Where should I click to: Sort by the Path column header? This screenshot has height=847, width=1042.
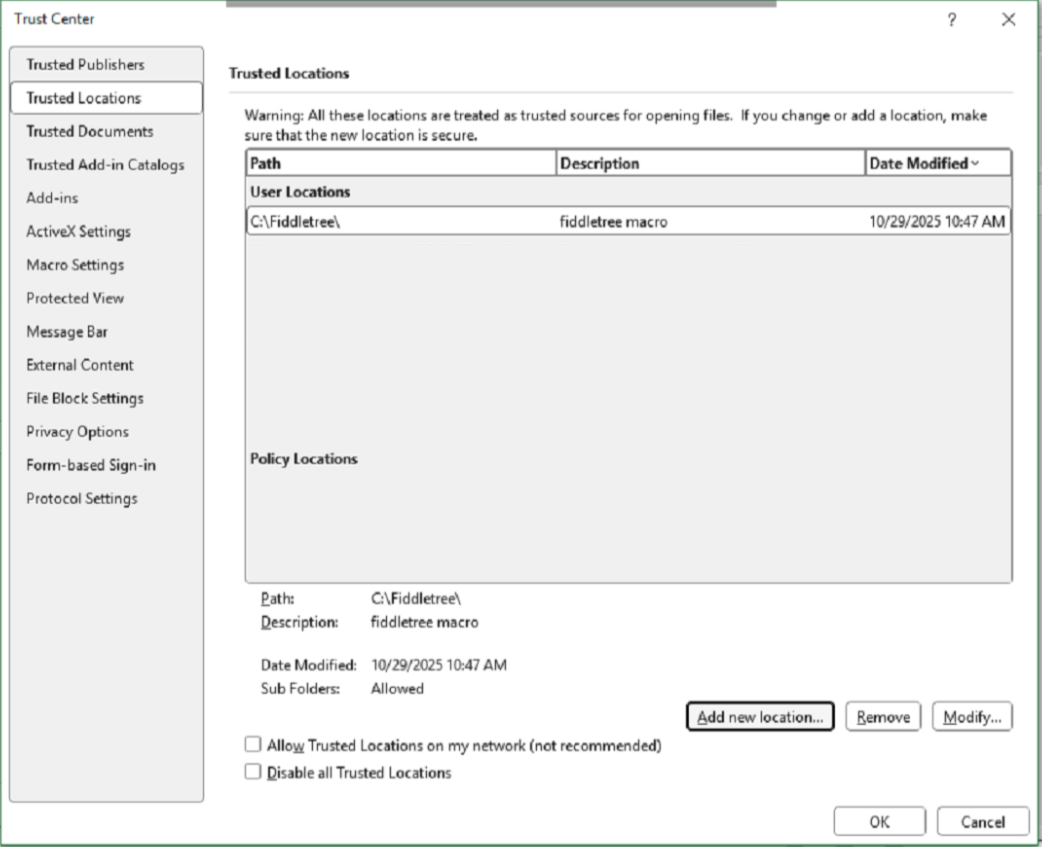pos(401,163)
